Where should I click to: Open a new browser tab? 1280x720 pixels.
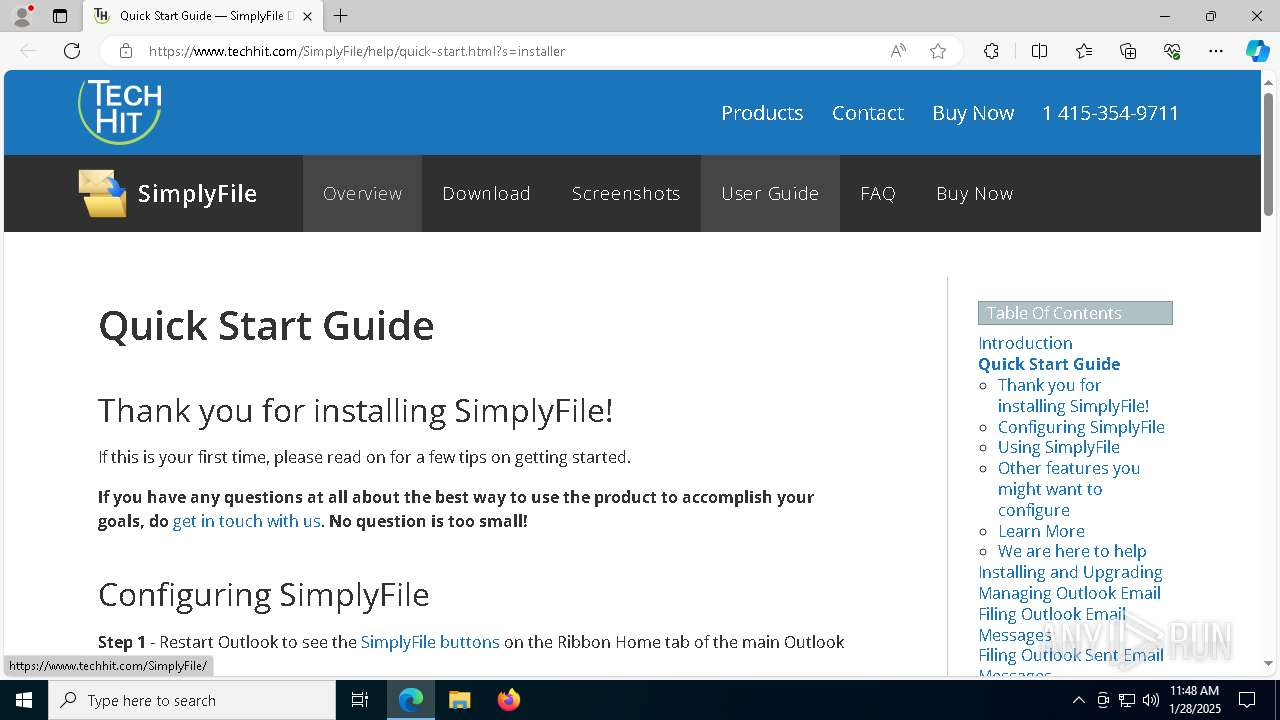341,16
